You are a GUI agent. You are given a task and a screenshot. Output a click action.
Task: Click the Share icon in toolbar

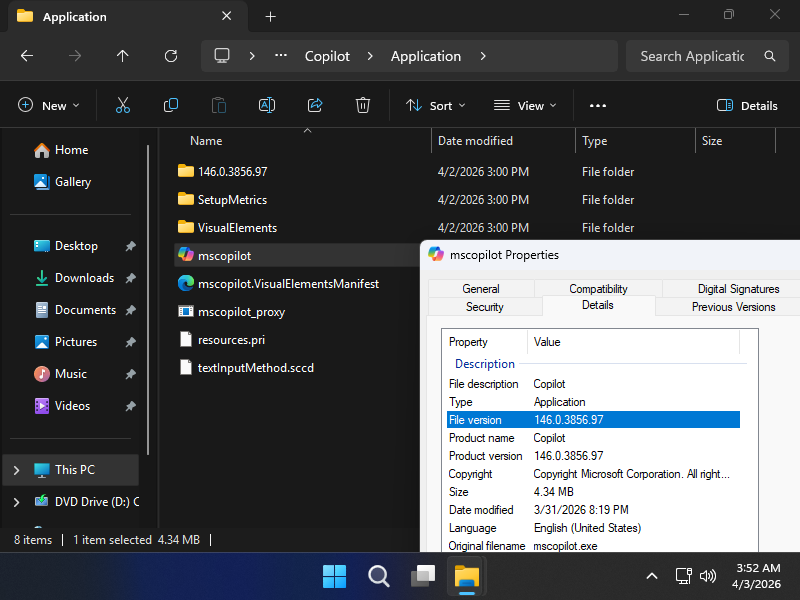[315, 105]
